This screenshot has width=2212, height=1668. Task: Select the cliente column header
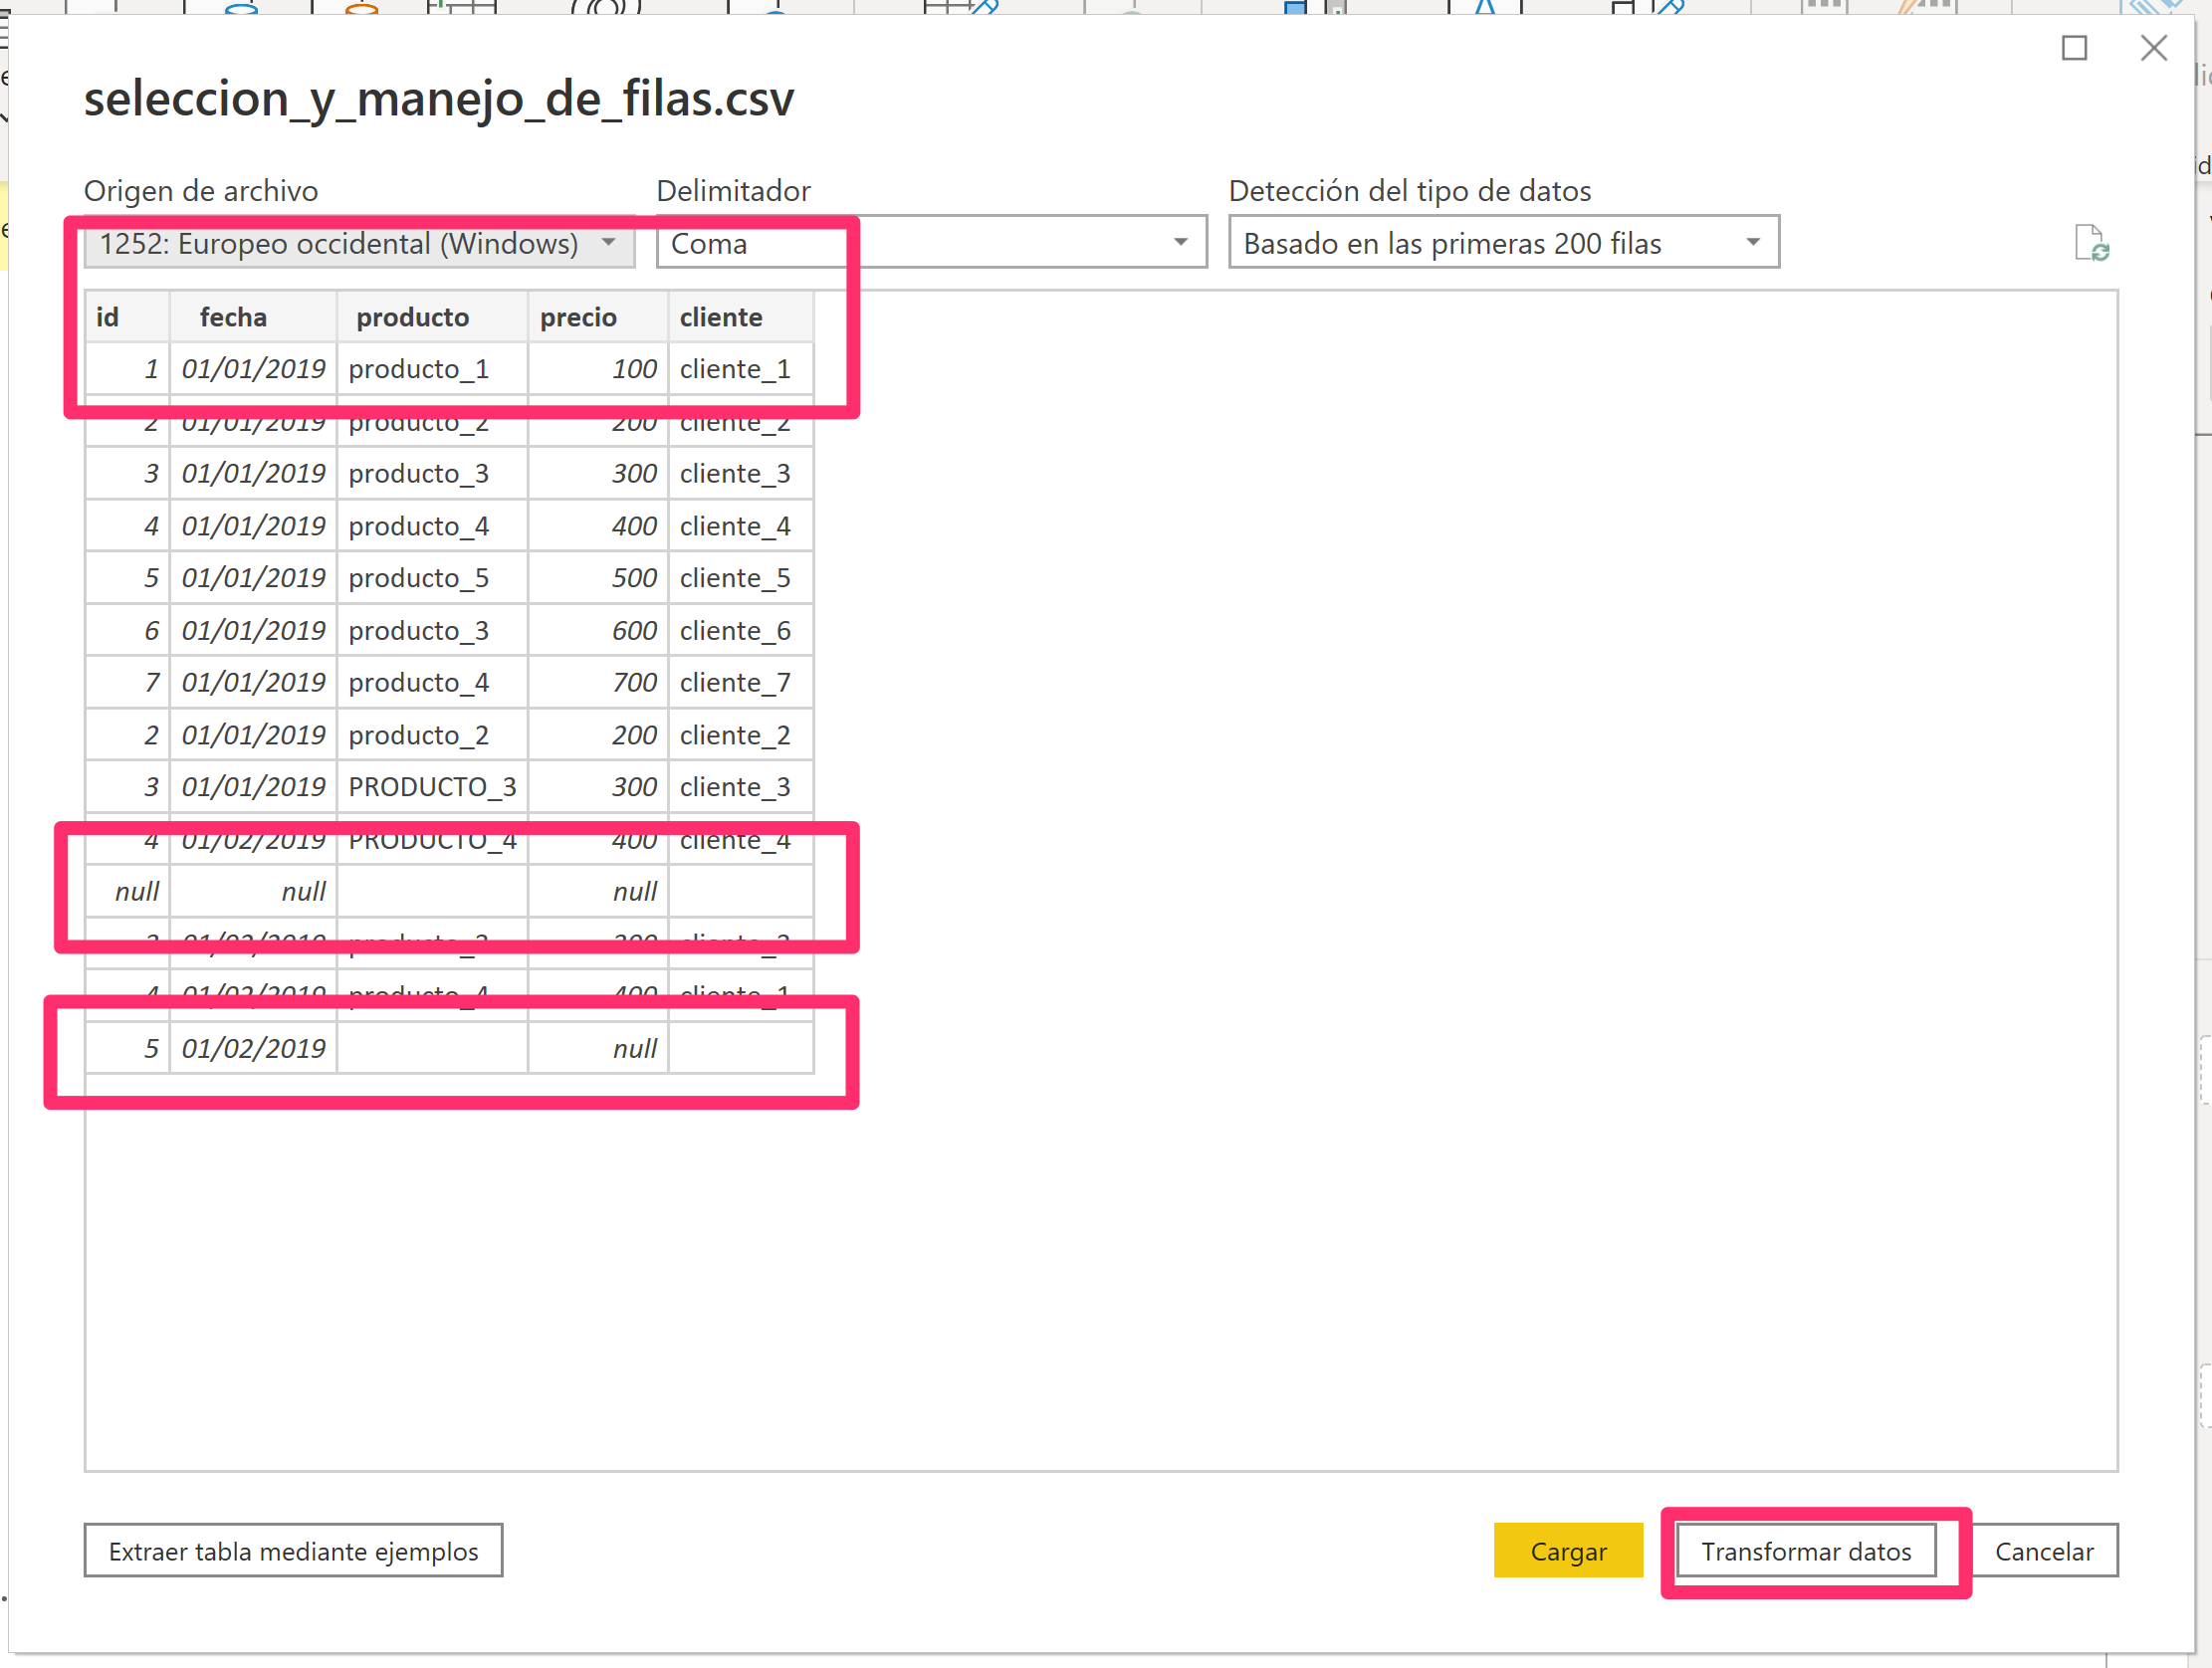tap(740, 317)
